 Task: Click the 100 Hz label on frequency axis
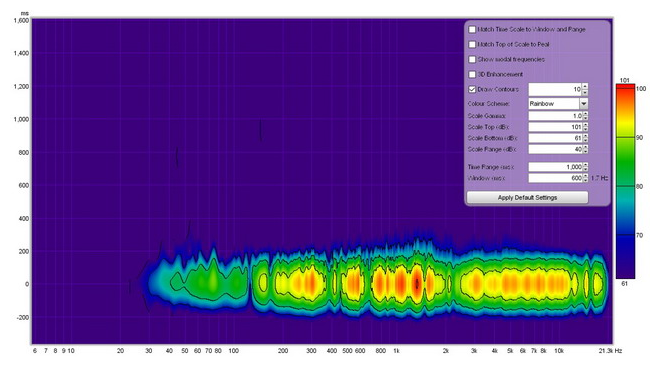233,351
